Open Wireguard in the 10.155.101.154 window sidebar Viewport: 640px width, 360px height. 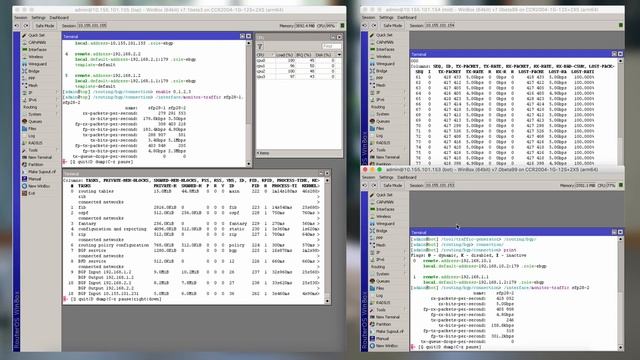(x=385, y=64)
